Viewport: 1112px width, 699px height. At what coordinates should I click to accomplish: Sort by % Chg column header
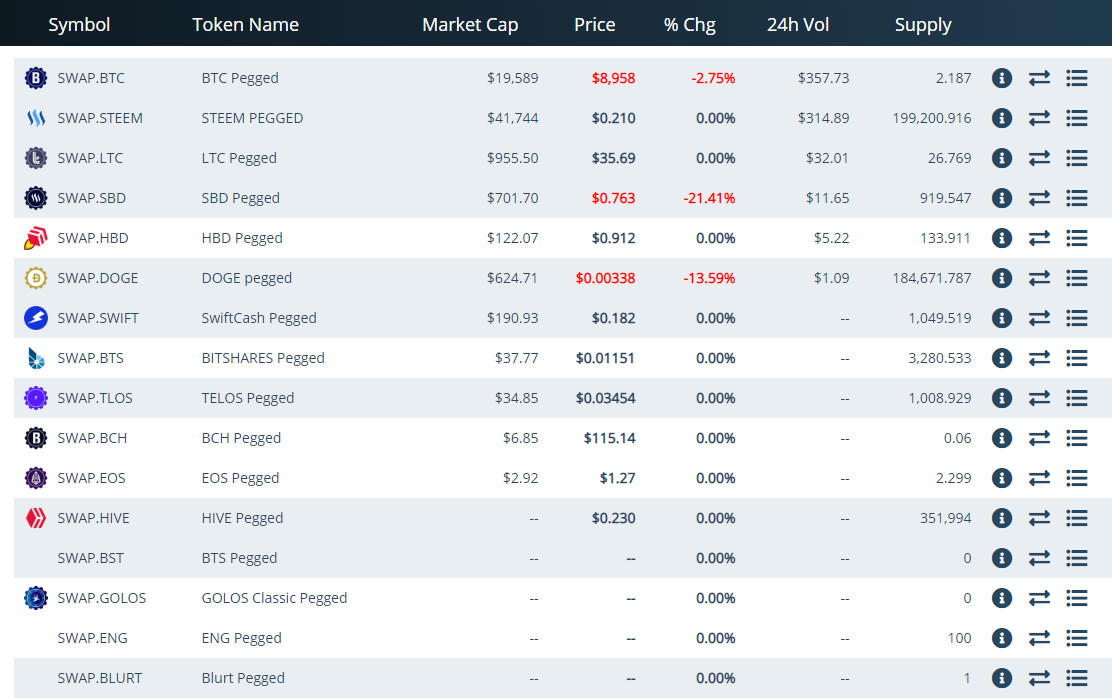[689, 25]
